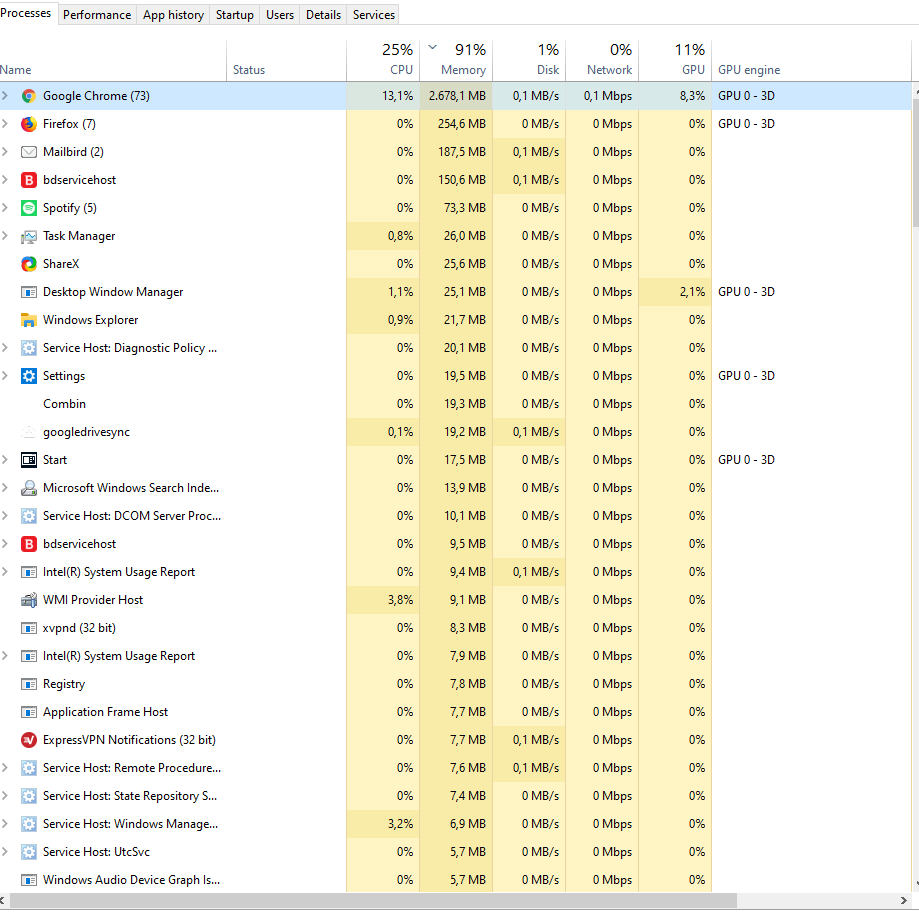Screen dimensions: 919x918
Task: Click the ExpressVPN Notifications icon
Action: click(28, 740)
